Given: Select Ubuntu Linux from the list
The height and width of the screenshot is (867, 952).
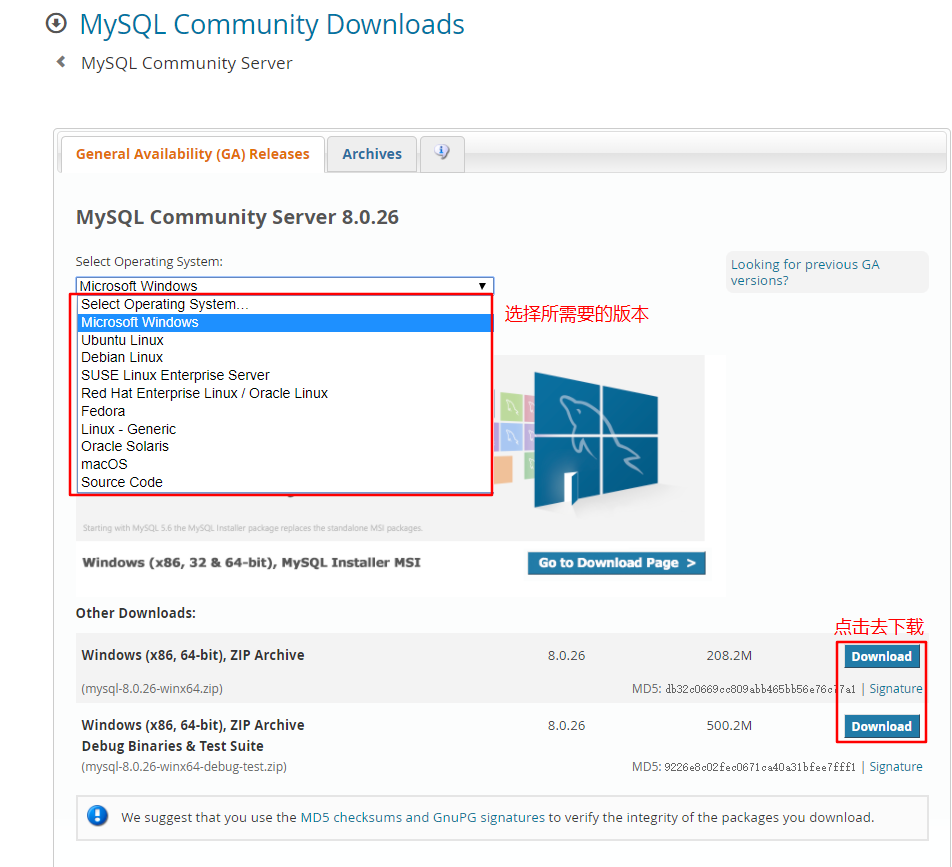Looking at the screenshot, I should click(x=285, y=340).
